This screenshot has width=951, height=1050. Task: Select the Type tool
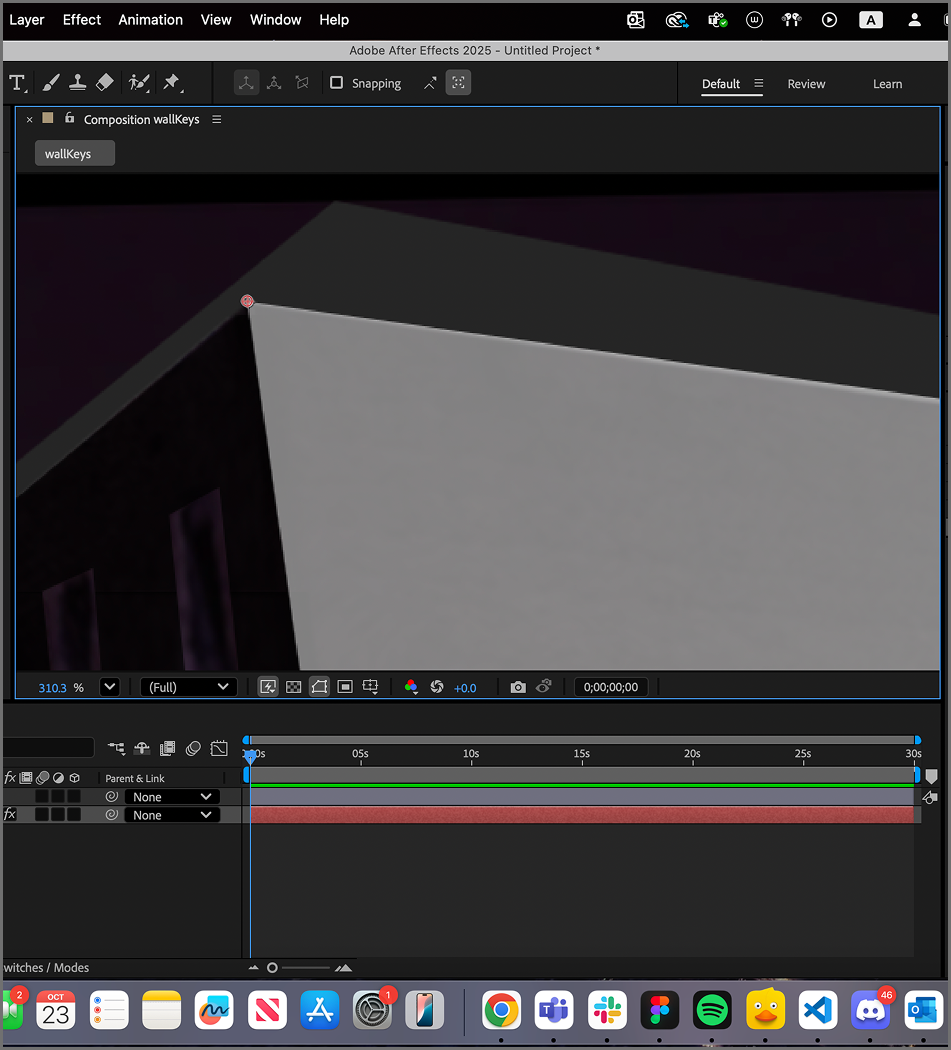[17, 82]
